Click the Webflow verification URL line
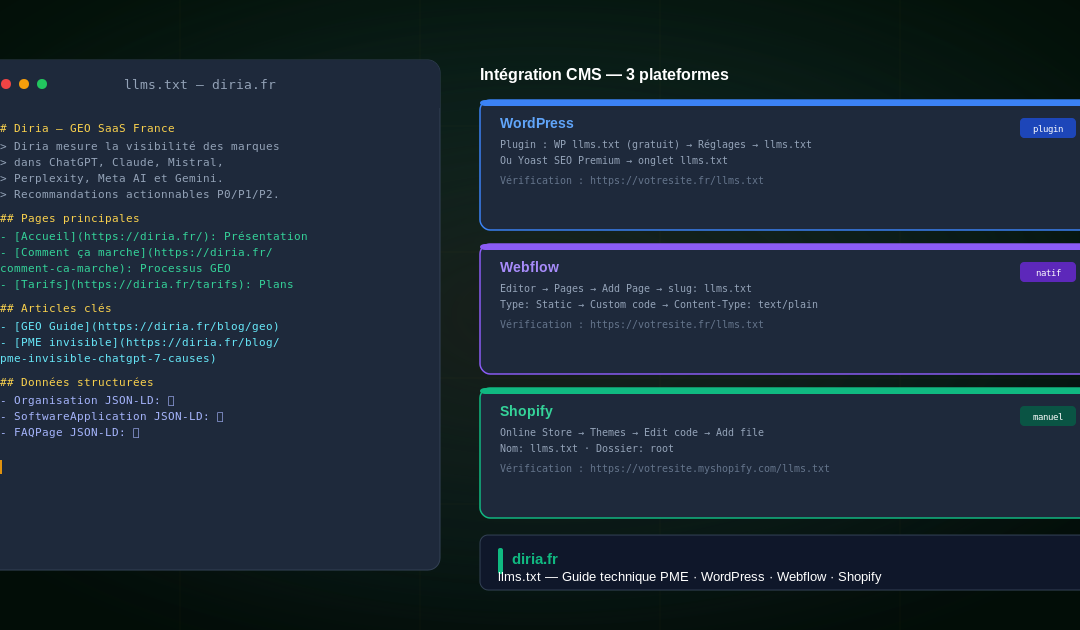The width and height of the screenshot is (1080, 630). pyautogui.click(x=632, y=324)
